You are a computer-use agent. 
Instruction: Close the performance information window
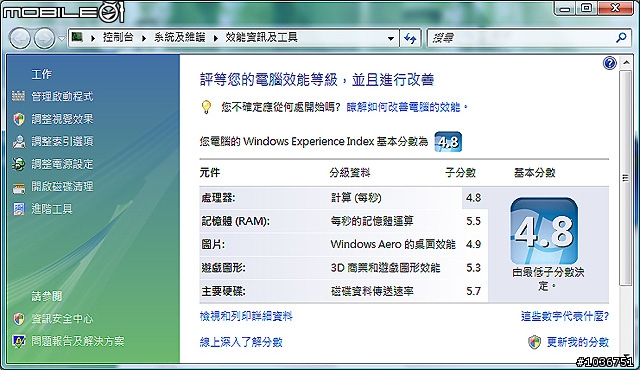point(616,9)
